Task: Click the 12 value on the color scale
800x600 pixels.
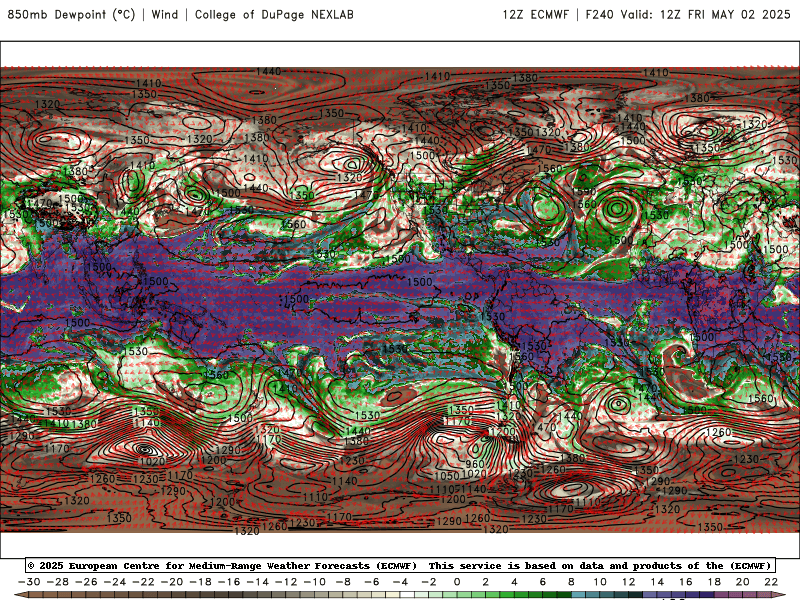Action: click(629, 582)
